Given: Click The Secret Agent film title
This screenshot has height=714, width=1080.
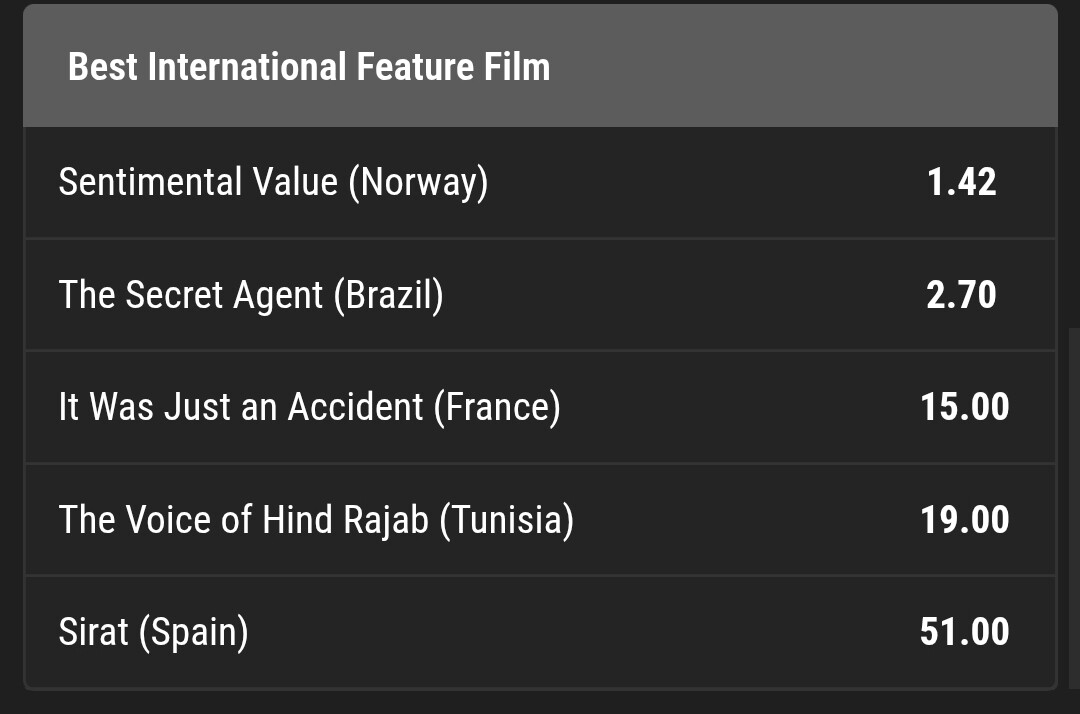Looking at the screenshot, I should pos(190,295).
